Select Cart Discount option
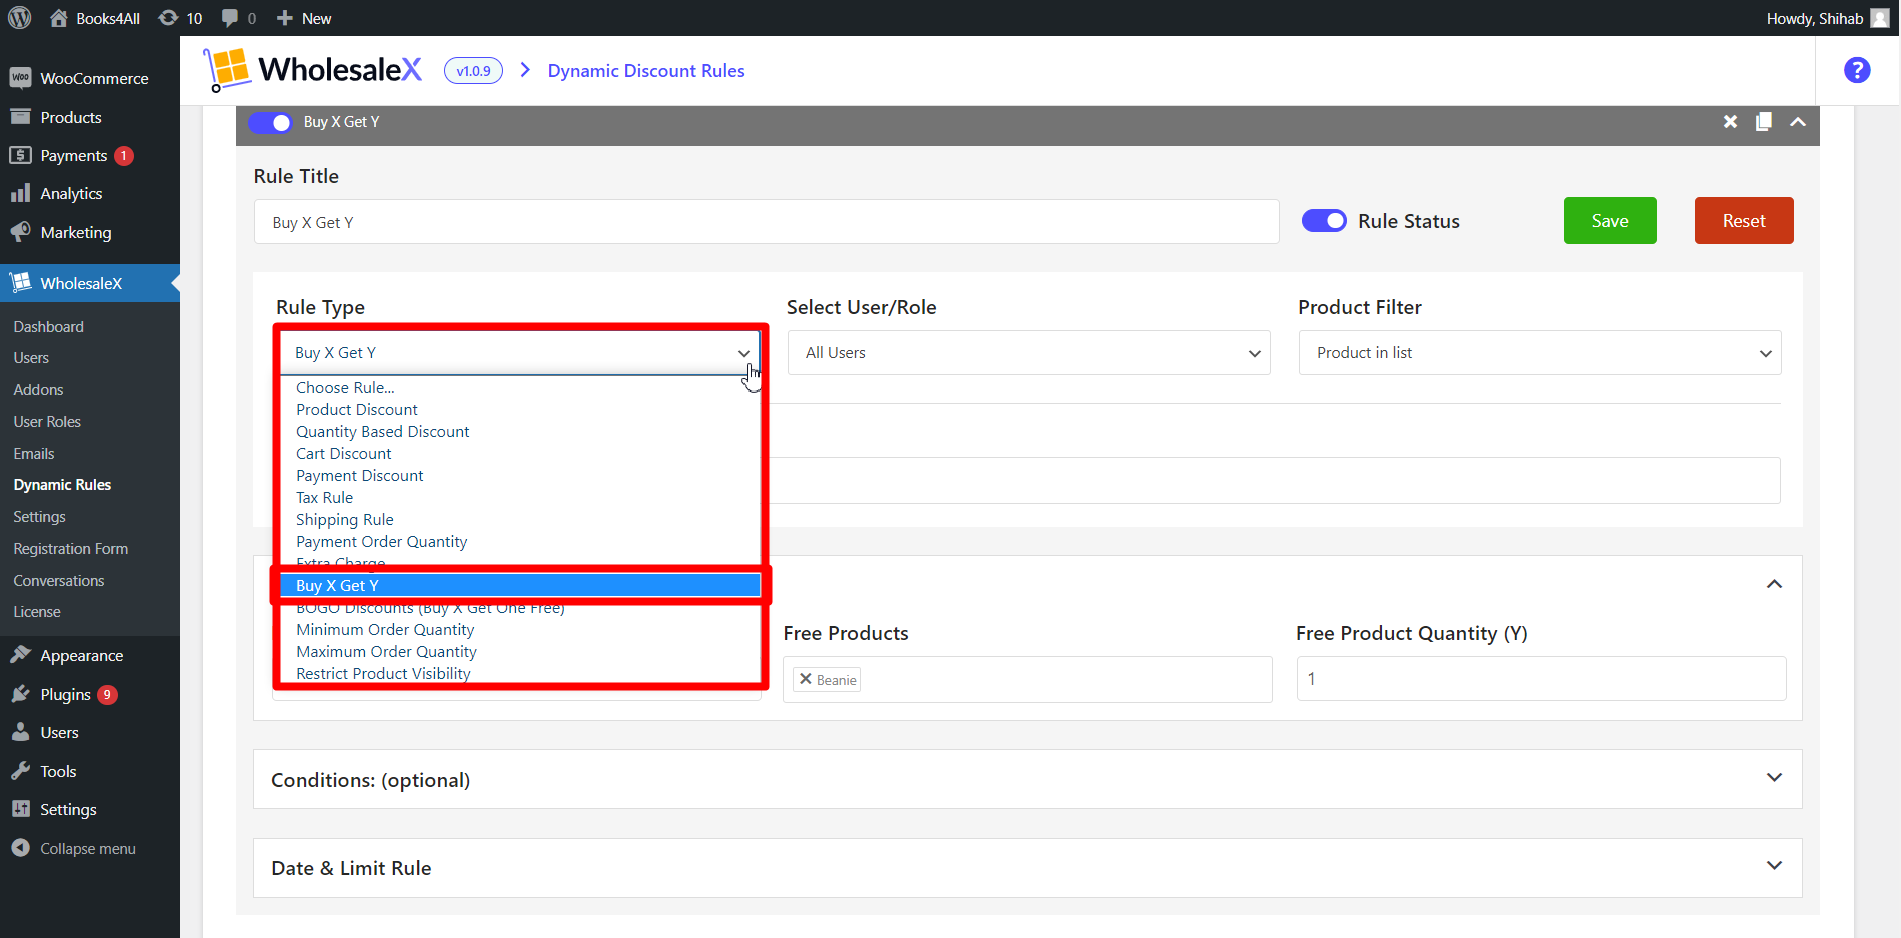The image size is (1901, 938). 344,453
